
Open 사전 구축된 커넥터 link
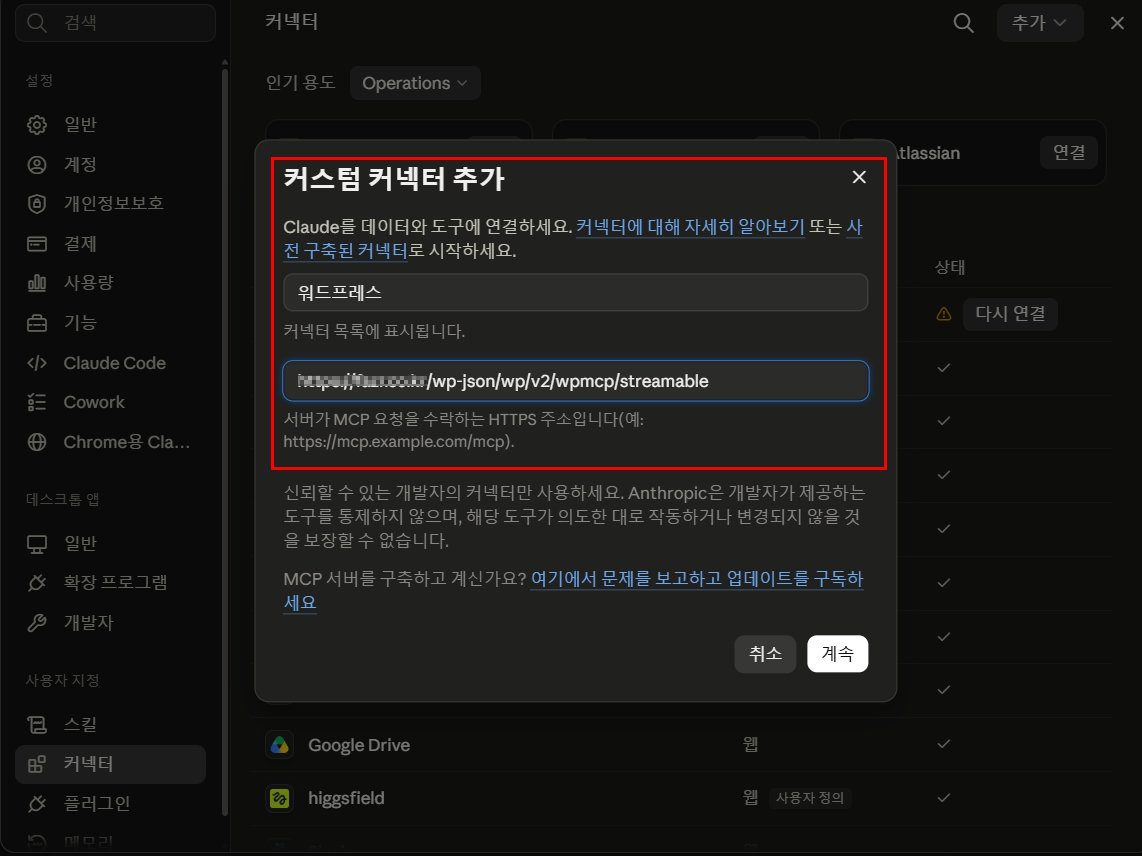pyautogui.click(x=345, y=251)
